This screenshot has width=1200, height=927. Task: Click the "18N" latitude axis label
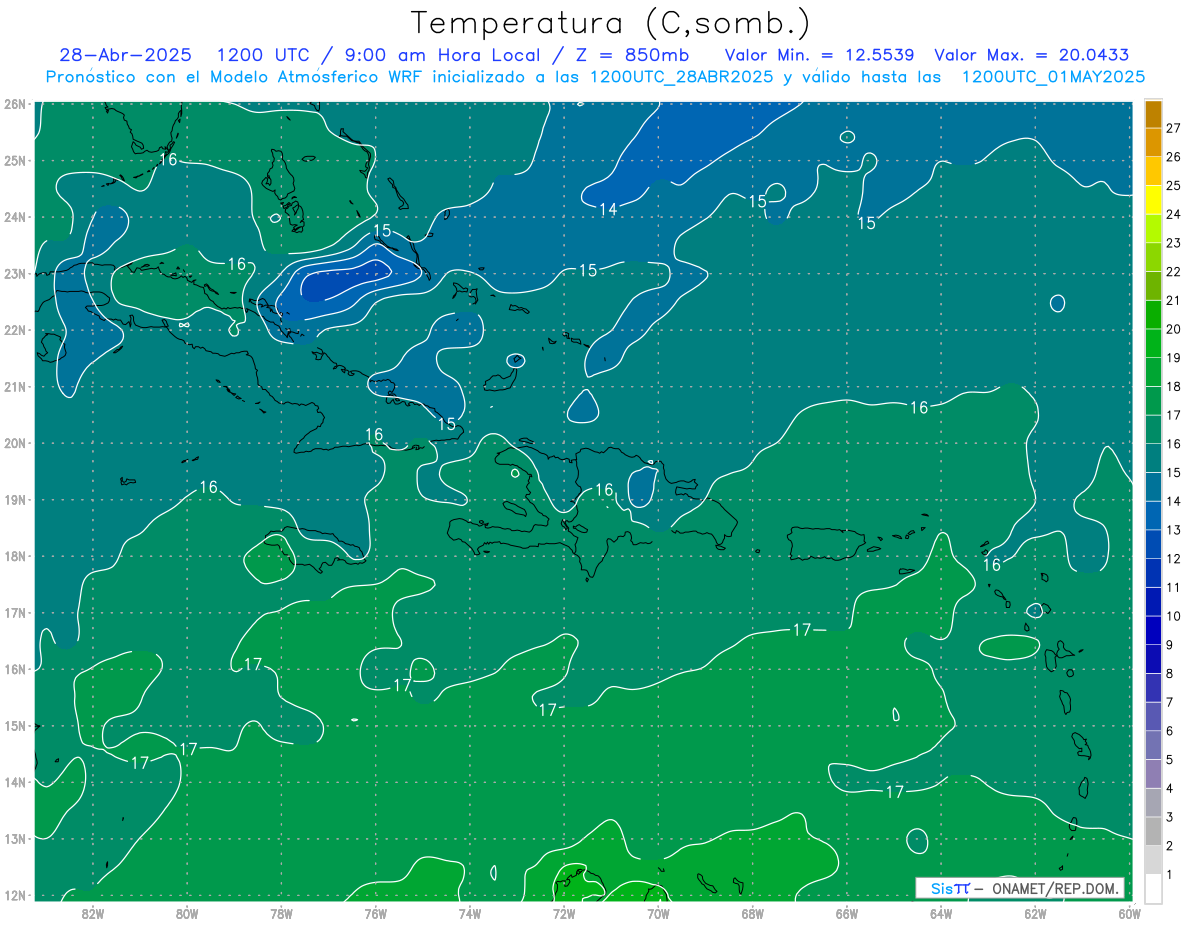pos(14,556)
